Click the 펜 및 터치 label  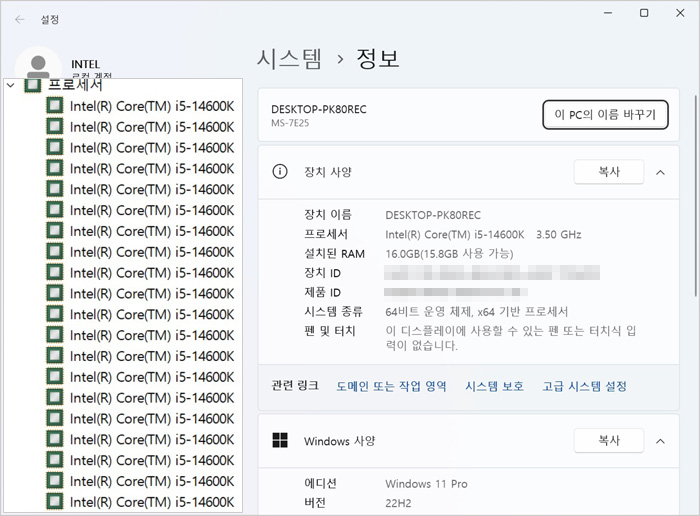[x=329, y=331]
